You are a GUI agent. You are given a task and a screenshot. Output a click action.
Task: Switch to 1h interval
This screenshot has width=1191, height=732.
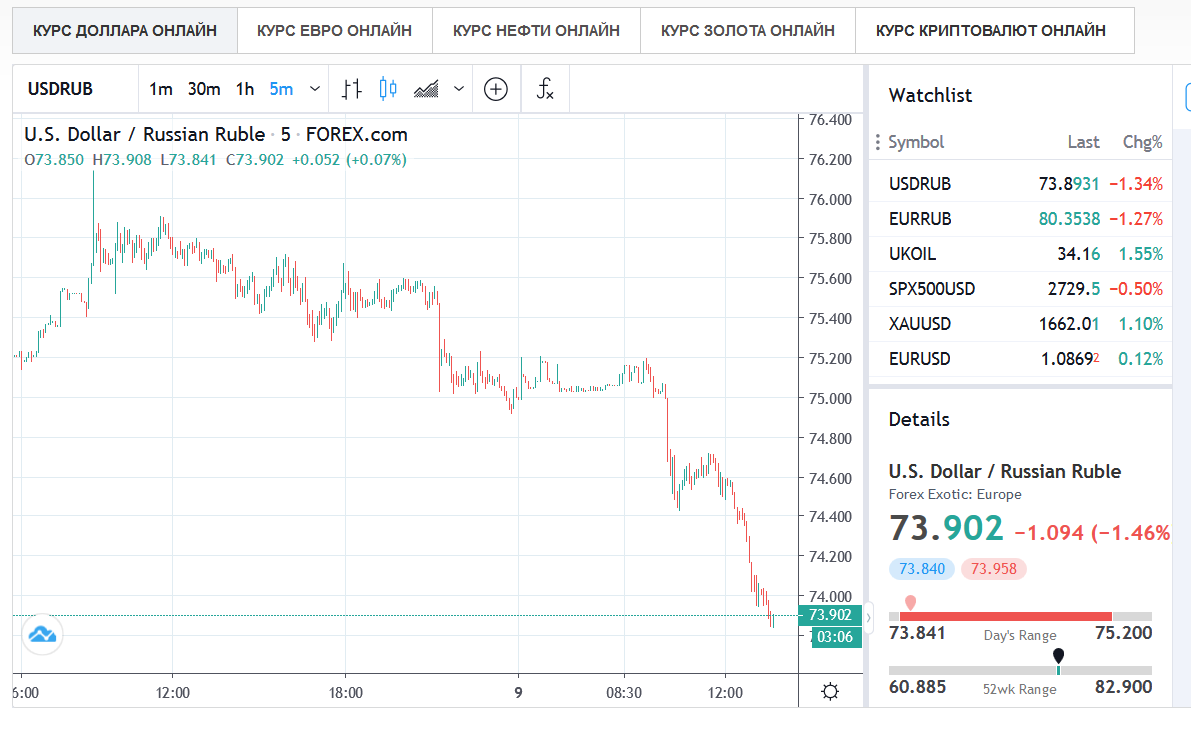[x=245, y=89]
